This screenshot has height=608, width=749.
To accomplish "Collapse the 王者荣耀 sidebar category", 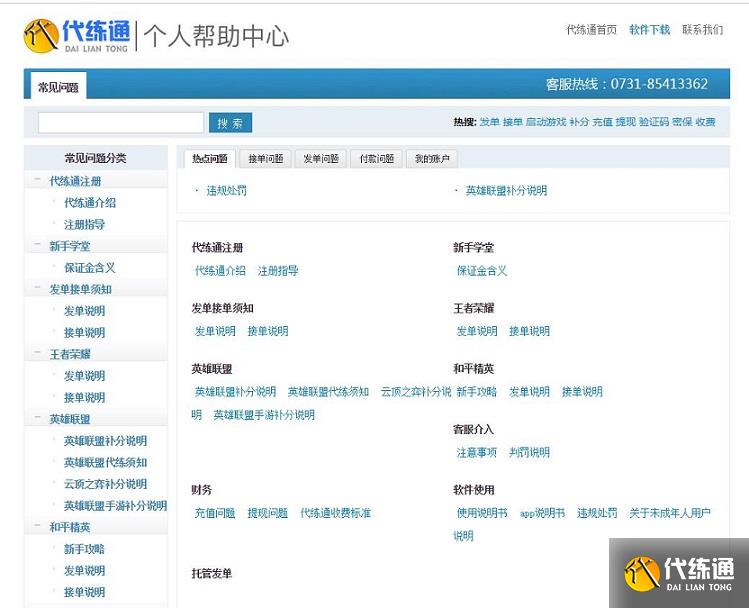I will coord(37,353).
